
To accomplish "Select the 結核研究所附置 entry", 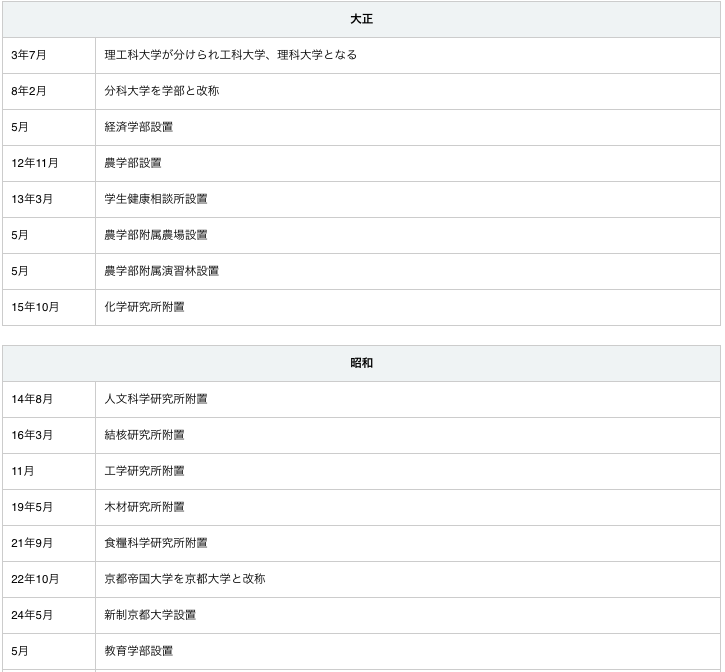I will click(408, 435).
